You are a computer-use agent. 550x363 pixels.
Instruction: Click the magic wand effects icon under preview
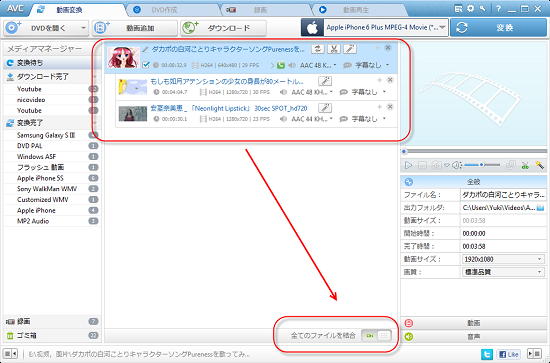pyautogui.click(x=539, y=165)
